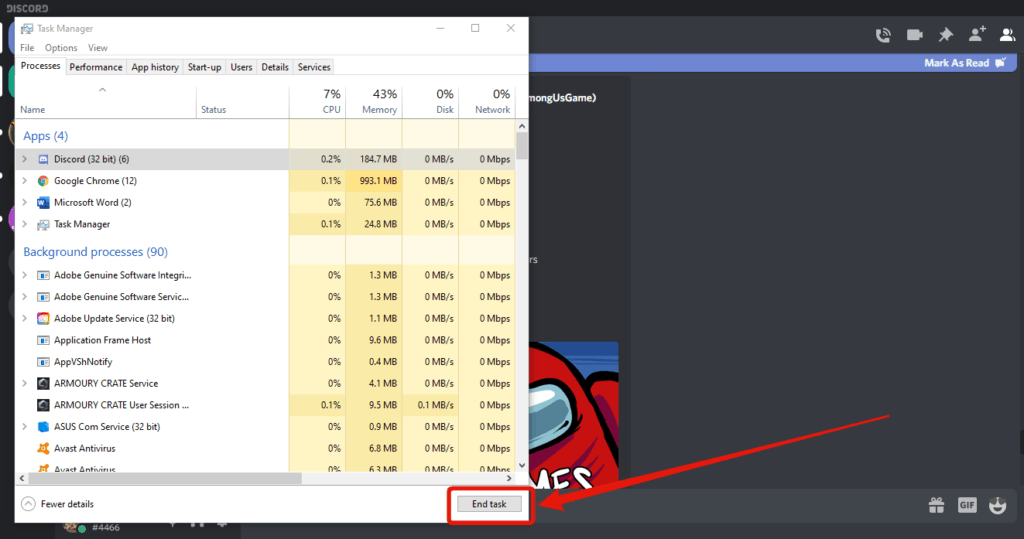
Task: Open the File menu
Action: (27, 48)
